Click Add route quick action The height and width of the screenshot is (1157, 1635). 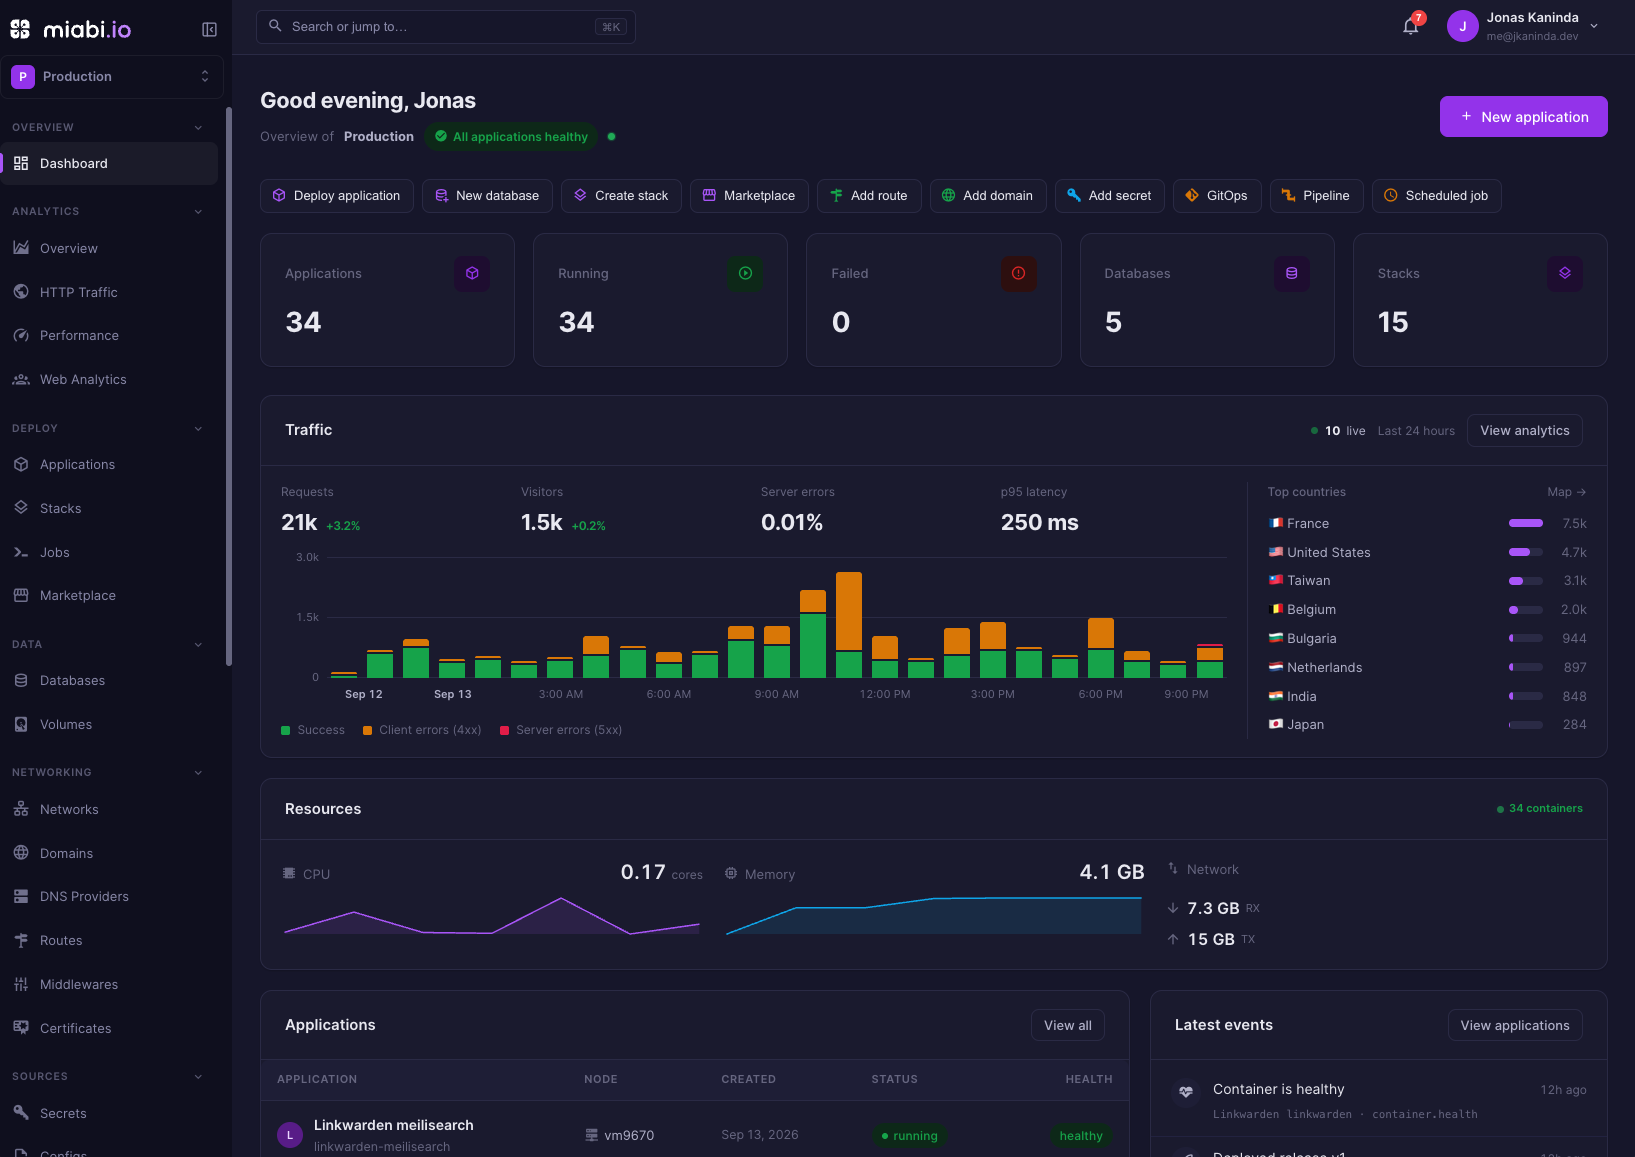869,196
